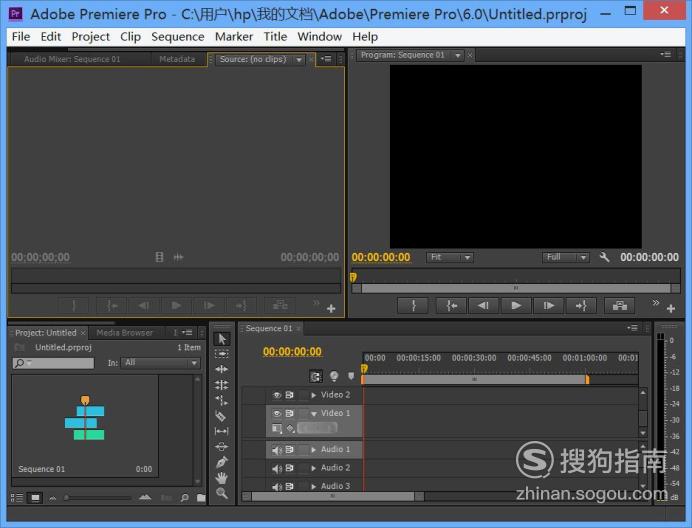Select the Slip tool
The image size is (692, 528).
222,431
